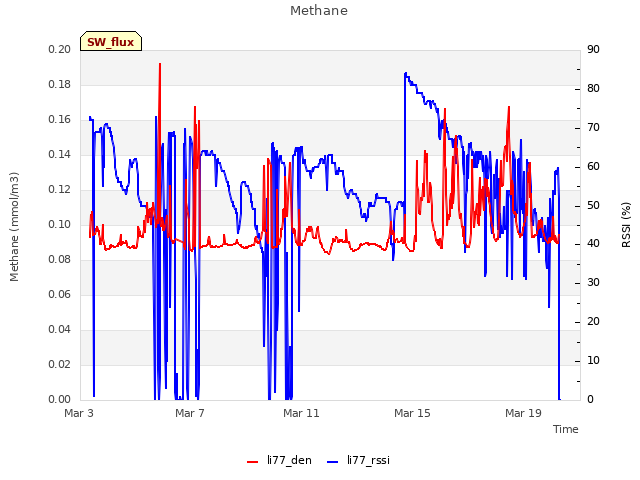Click the 0.02 left axis value
Screen dimensions: 640x480
tap(60, 364)
